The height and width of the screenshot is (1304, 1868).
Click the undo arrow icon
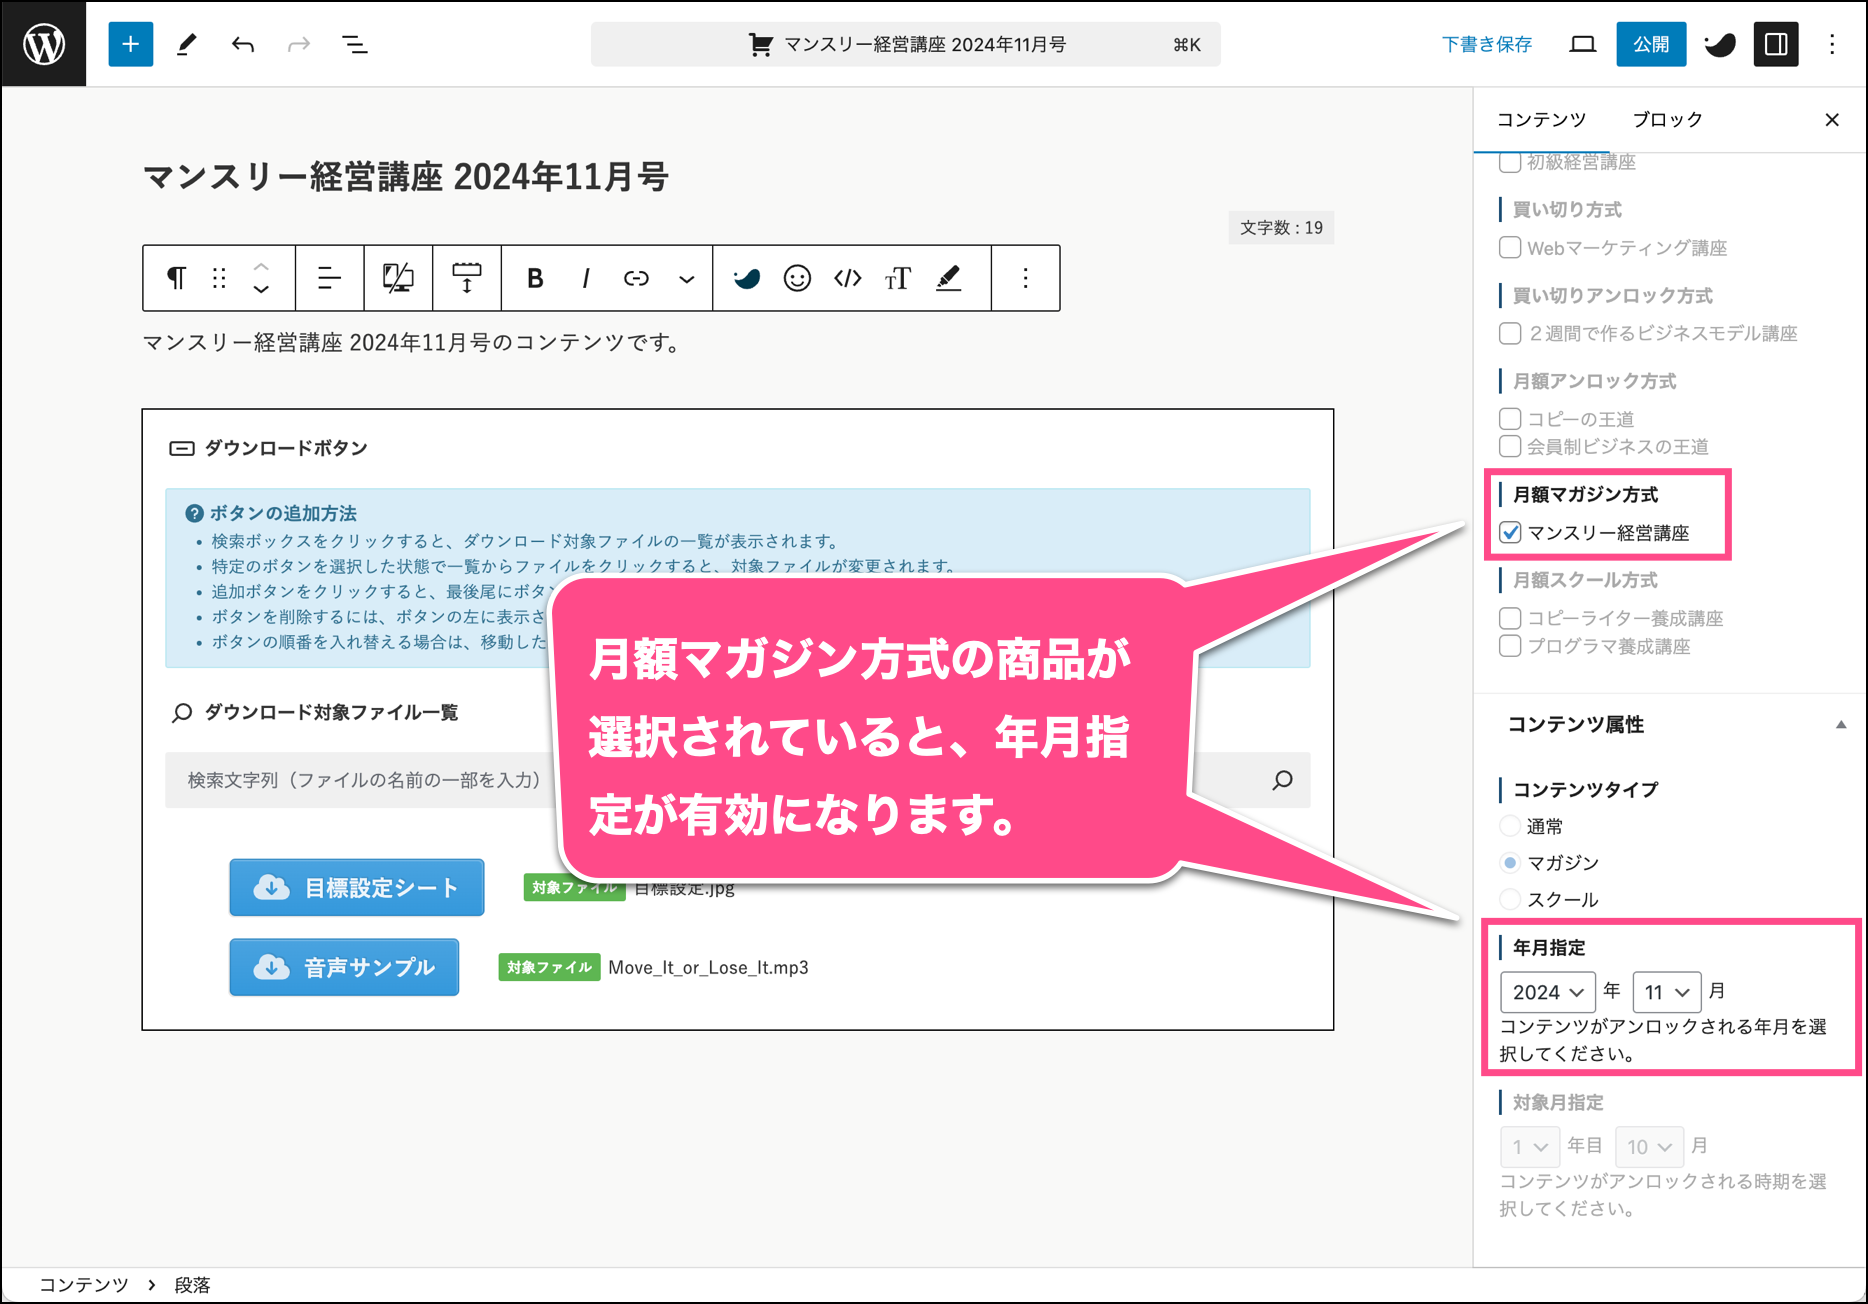point(243,44)
